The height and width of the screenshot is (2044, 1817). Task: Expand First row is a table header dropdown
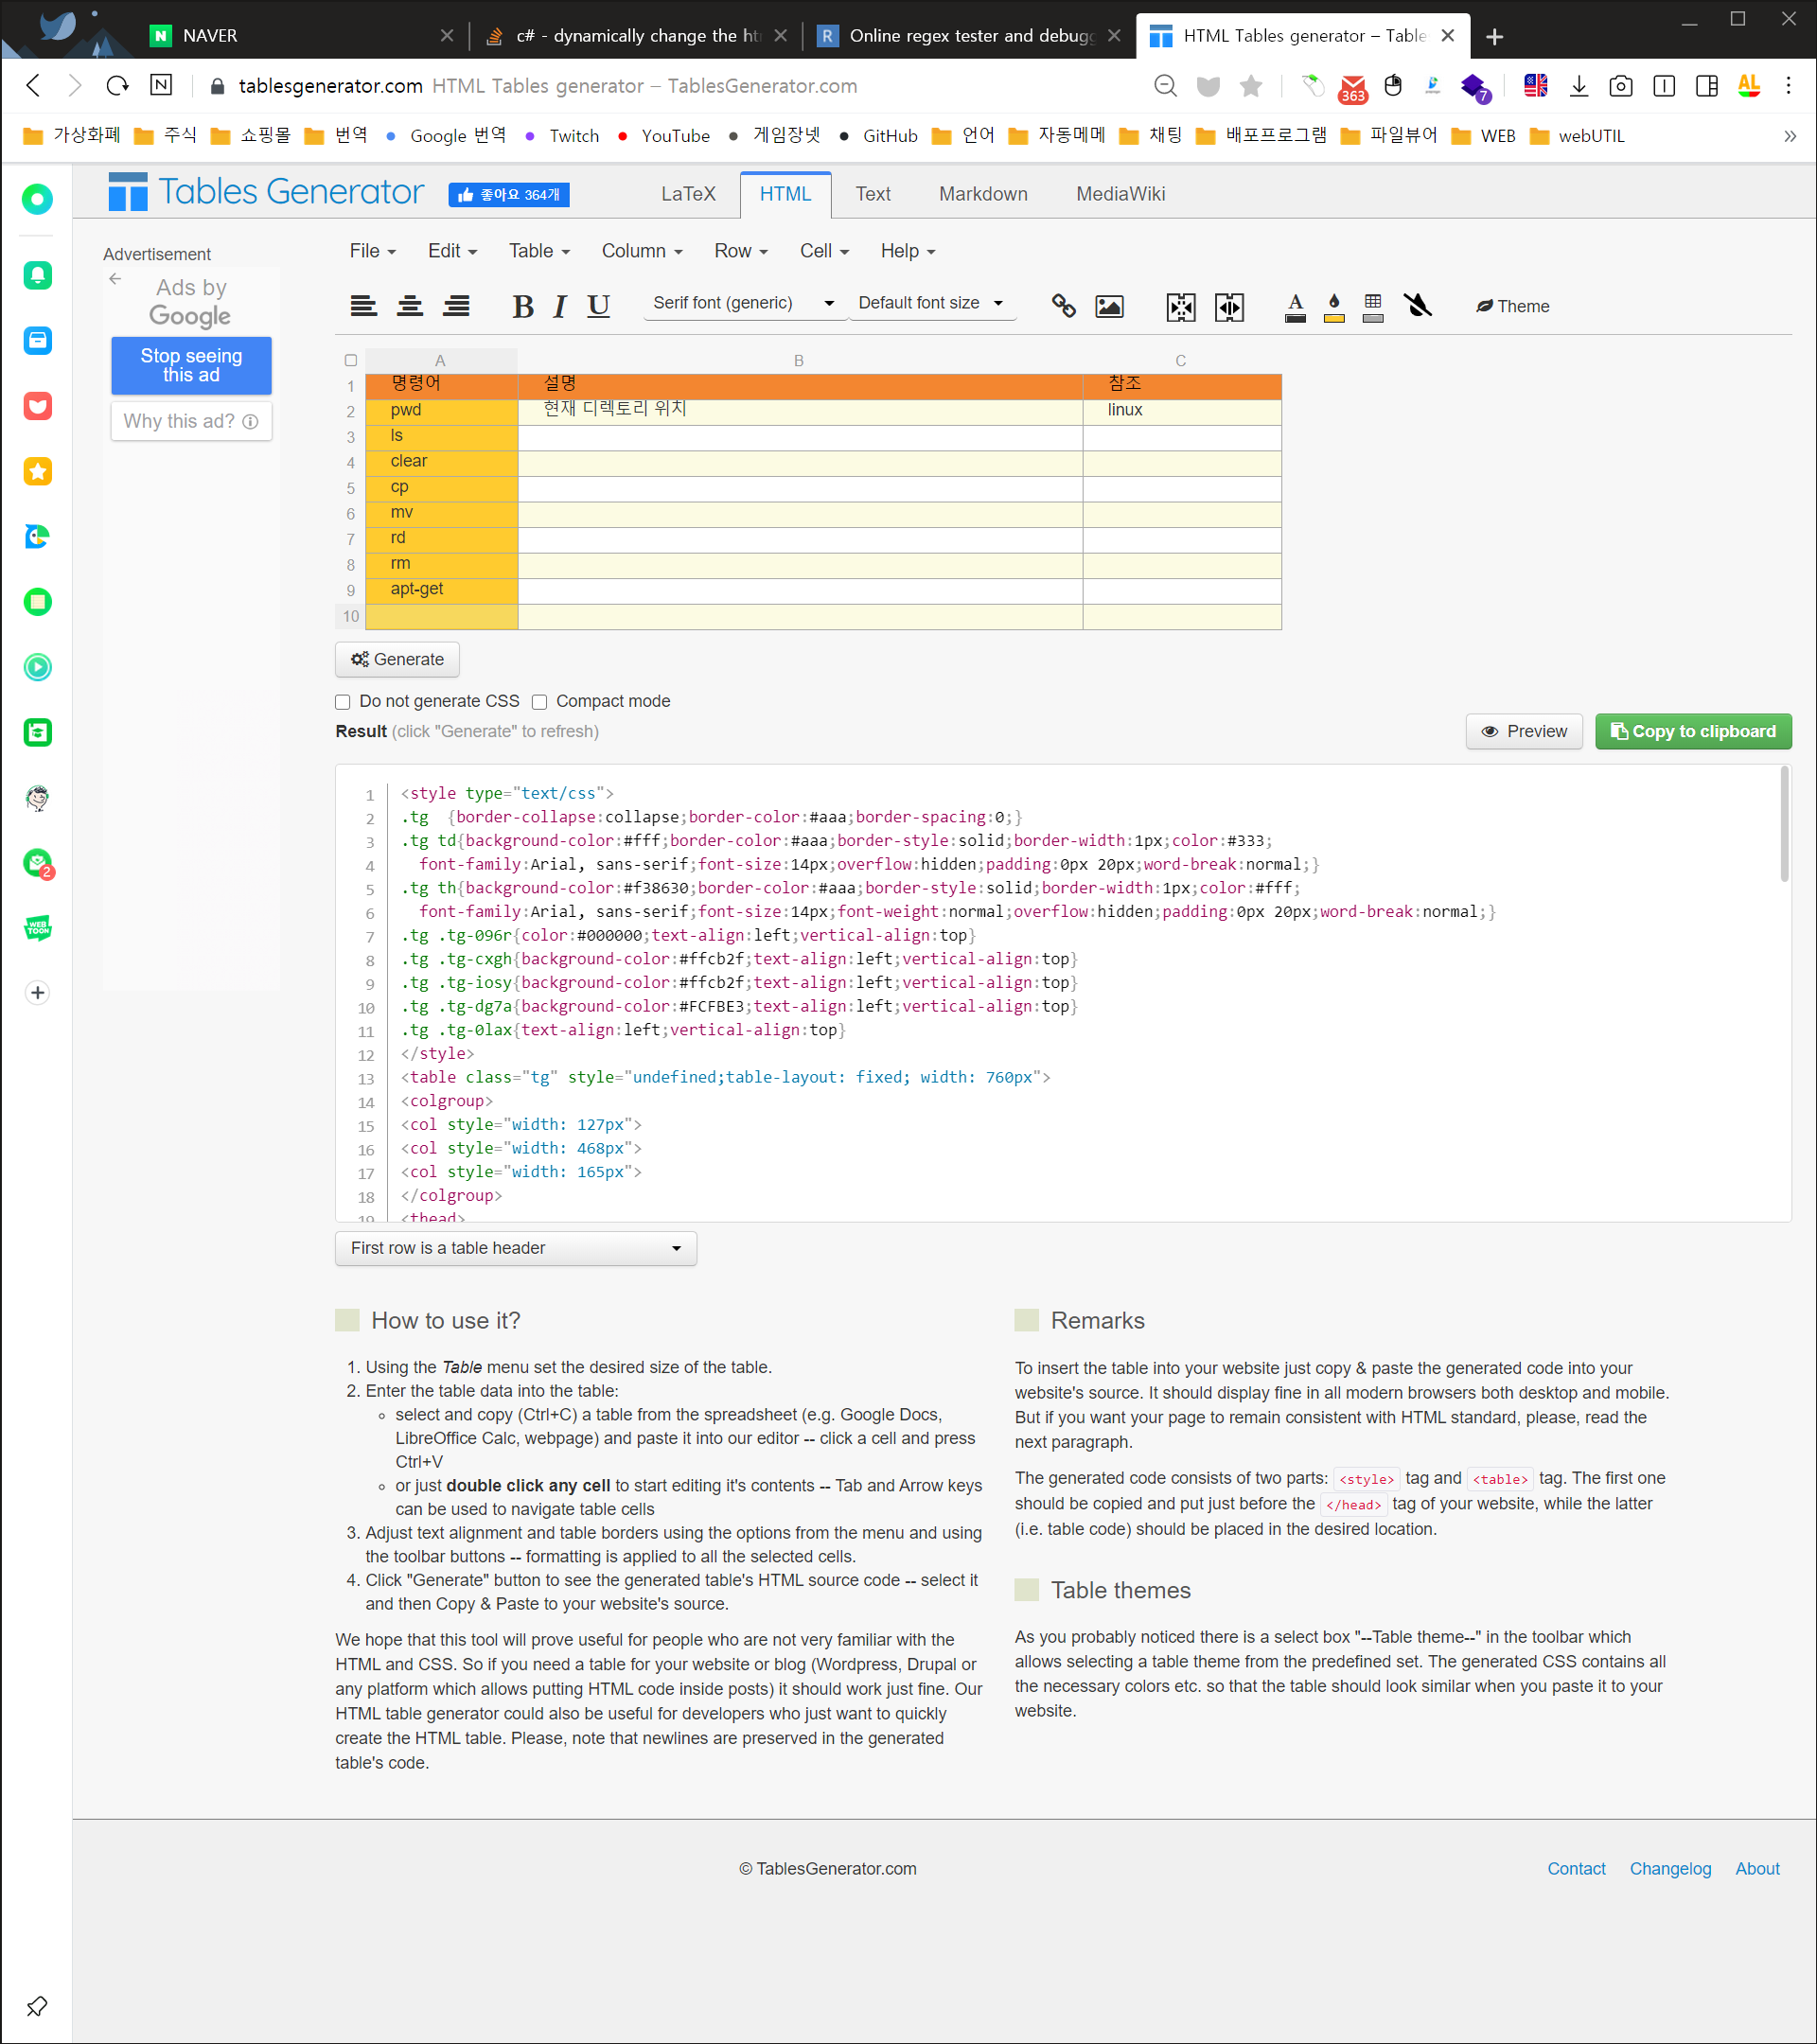(x=515, y=1248)
